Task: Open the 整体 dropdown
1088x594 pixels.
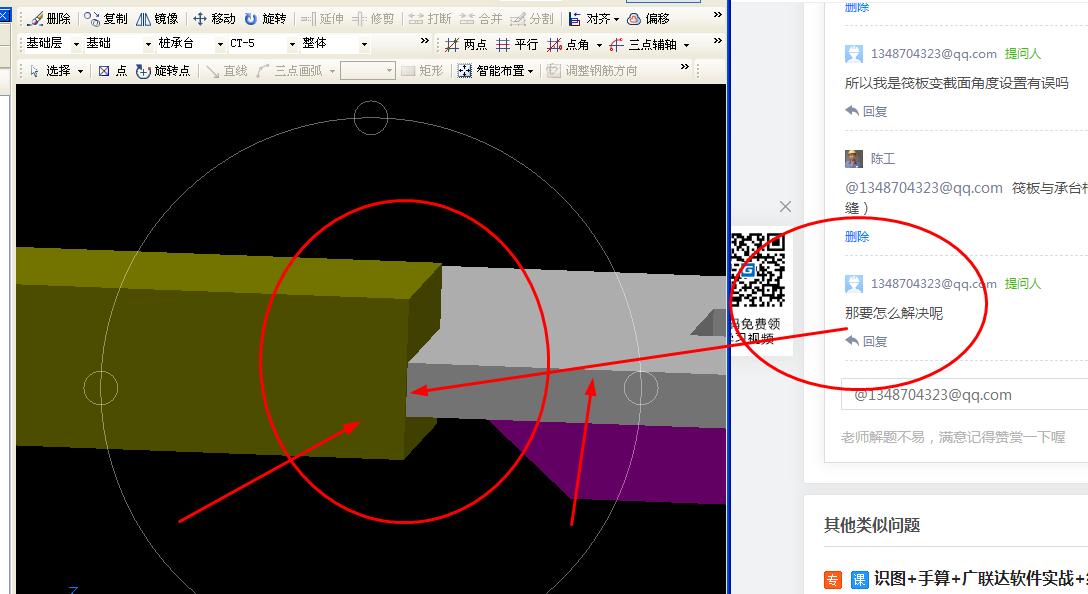Action: [x=334, y=44]
